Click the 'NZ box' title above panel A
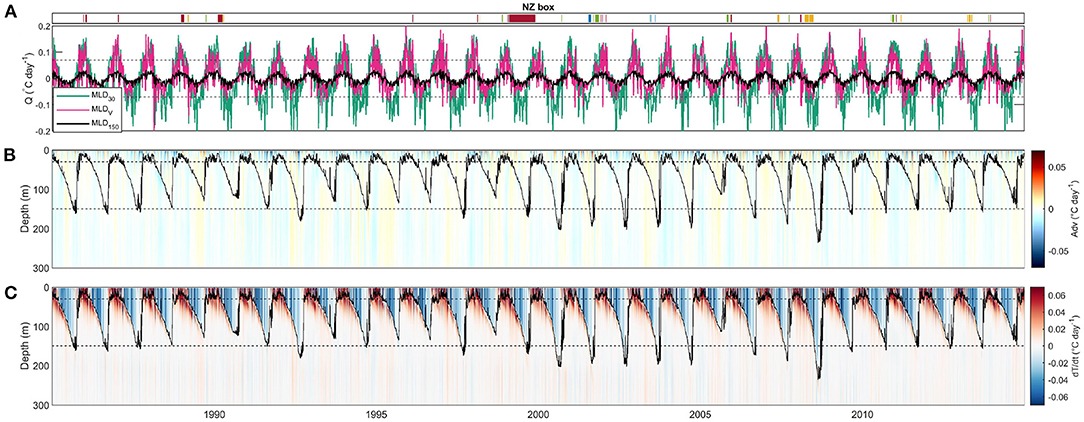The image size is (1084, 422). [537, 6]
